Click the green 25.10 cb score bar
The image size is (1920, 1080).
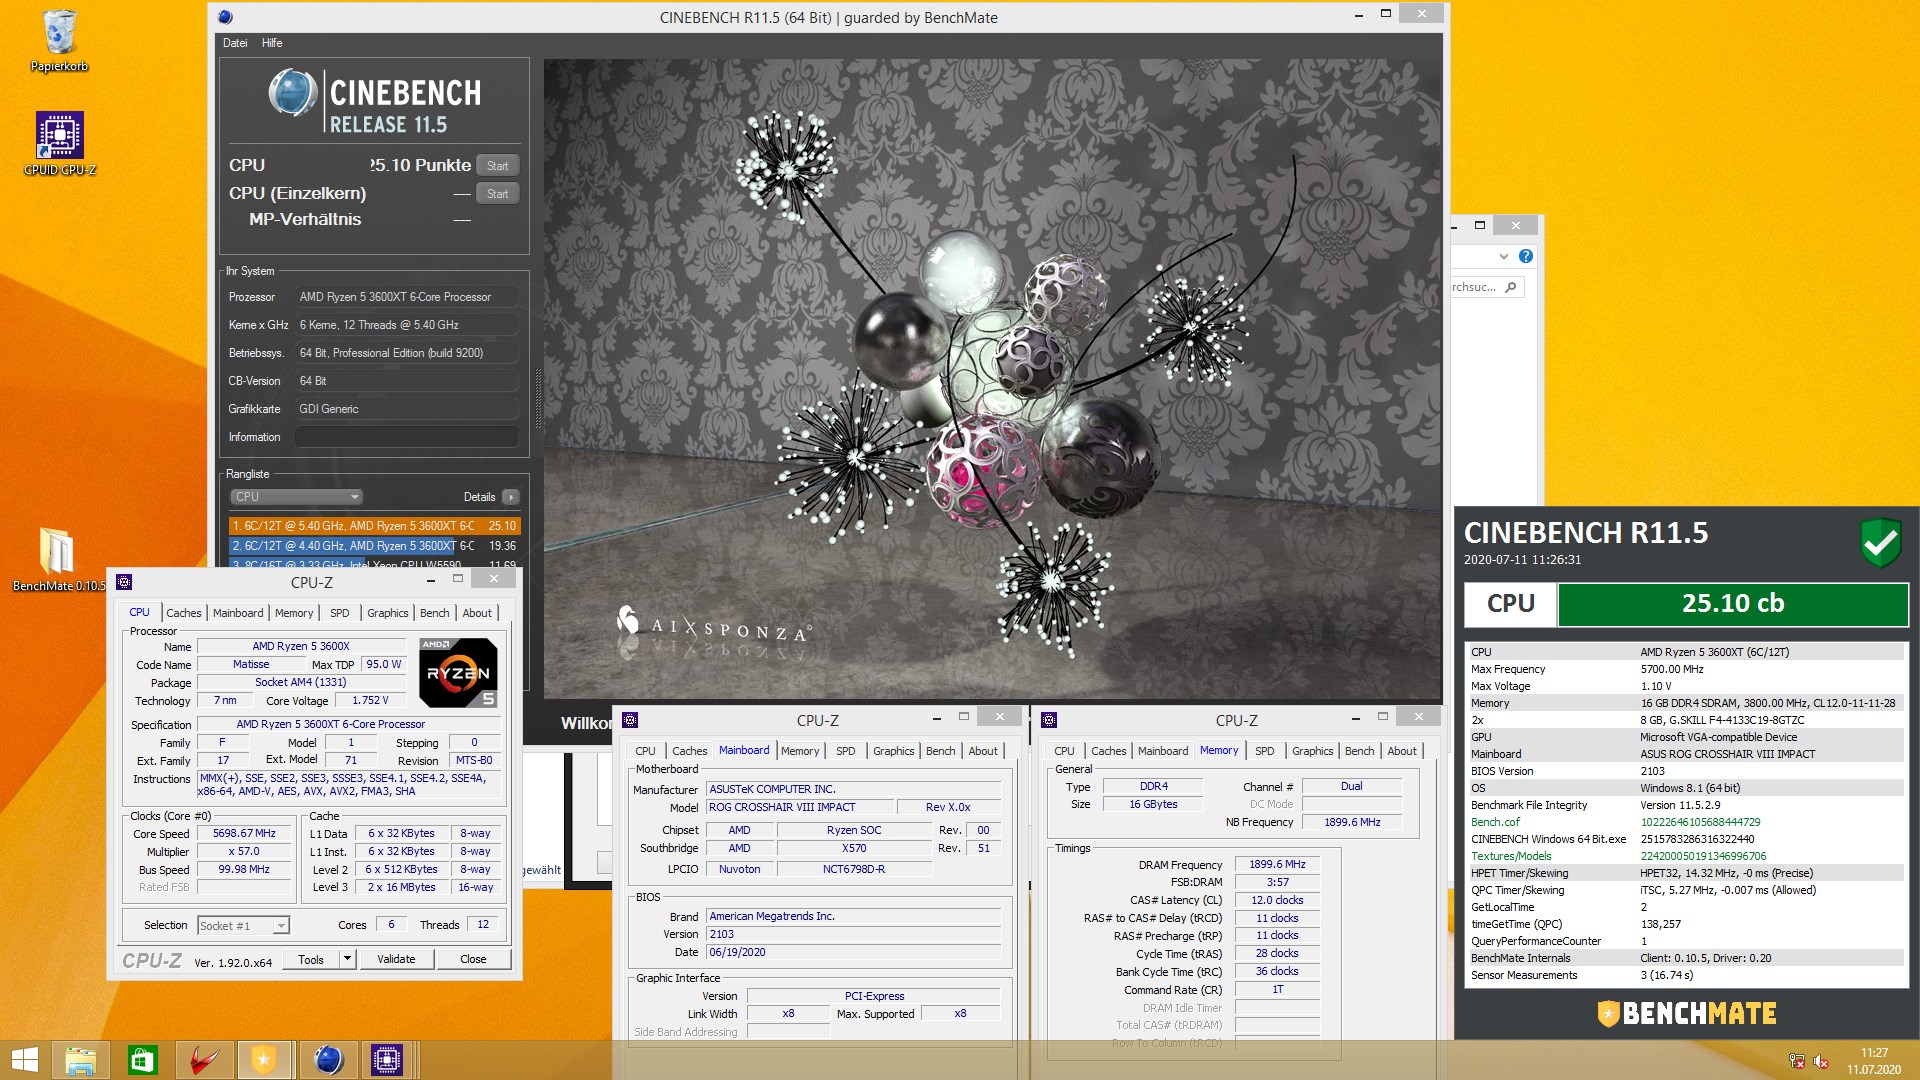pos(1732,604)
